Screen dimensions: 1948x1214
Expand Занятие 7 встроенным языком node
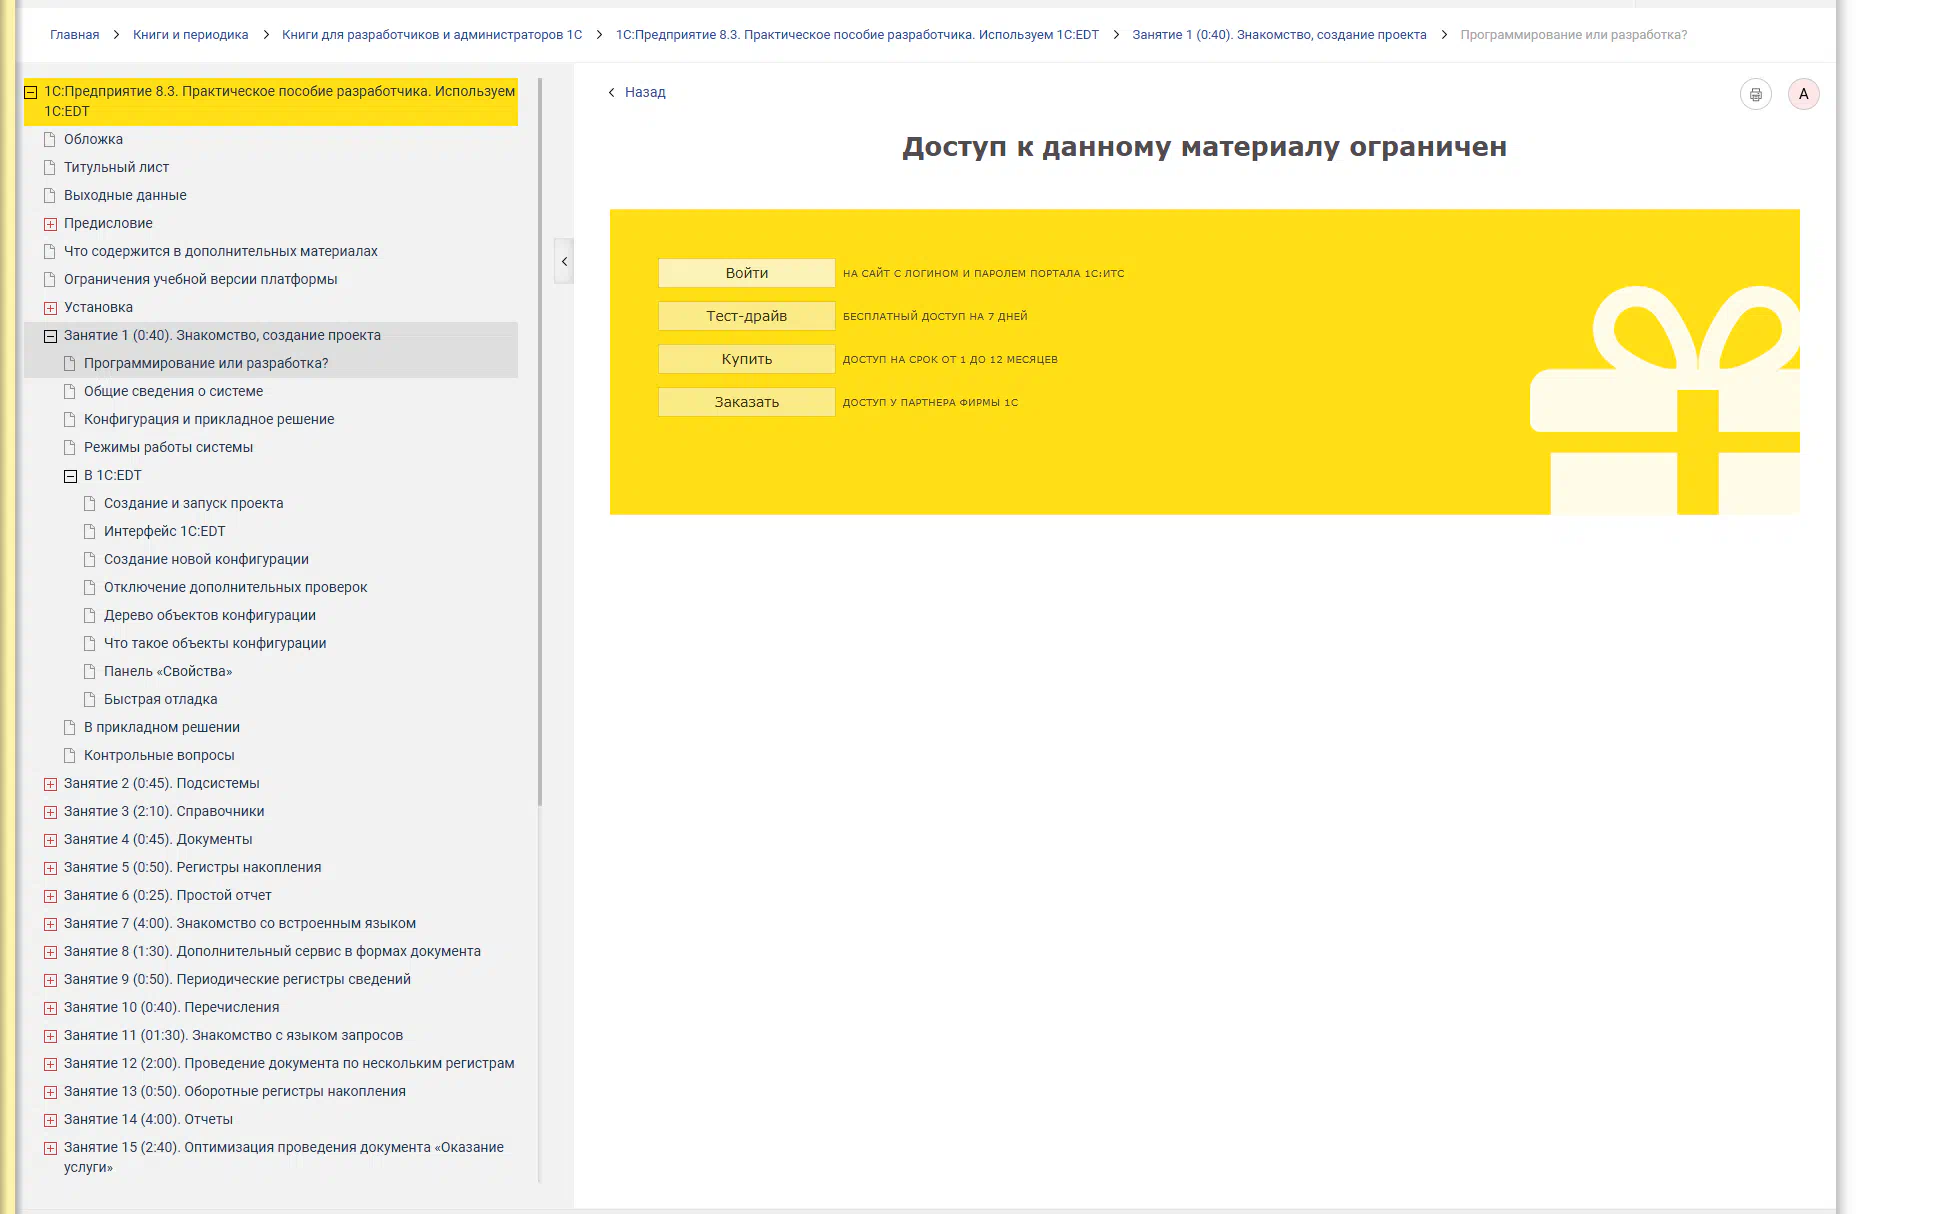pyautogui.click(x=50, y=924)
